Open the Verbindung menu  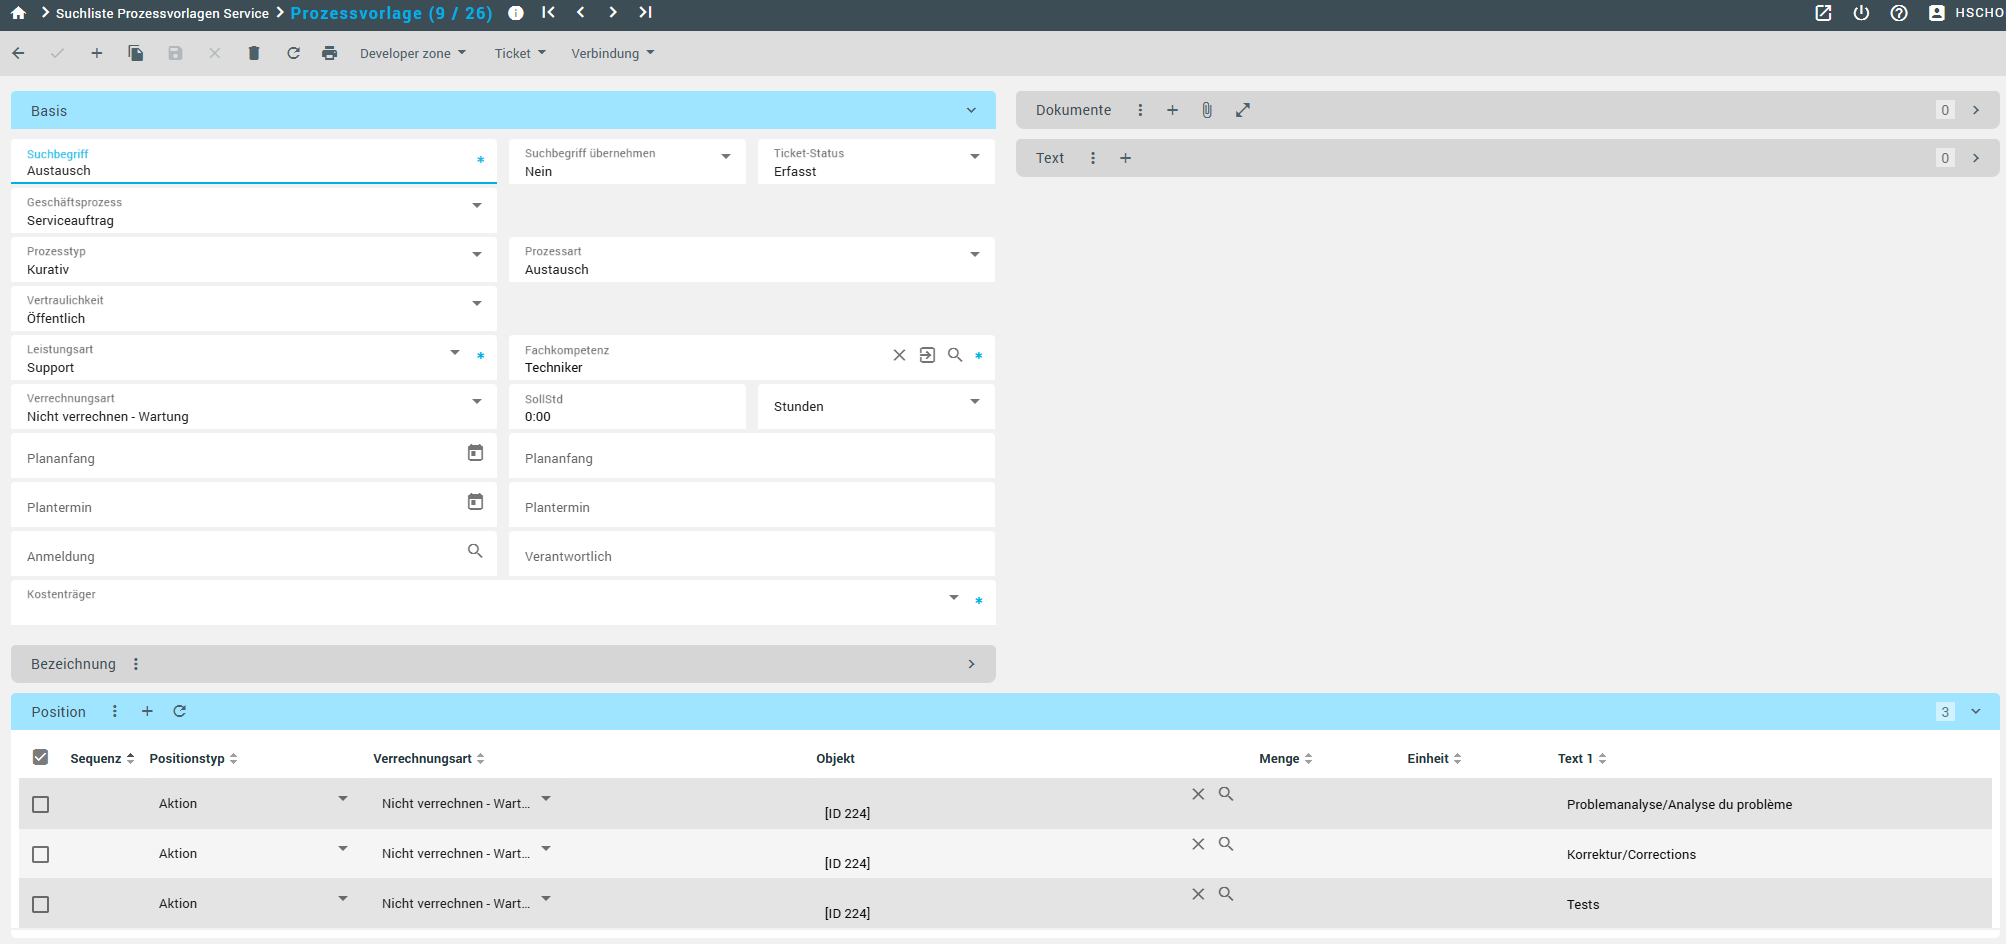tap(612, 53)
